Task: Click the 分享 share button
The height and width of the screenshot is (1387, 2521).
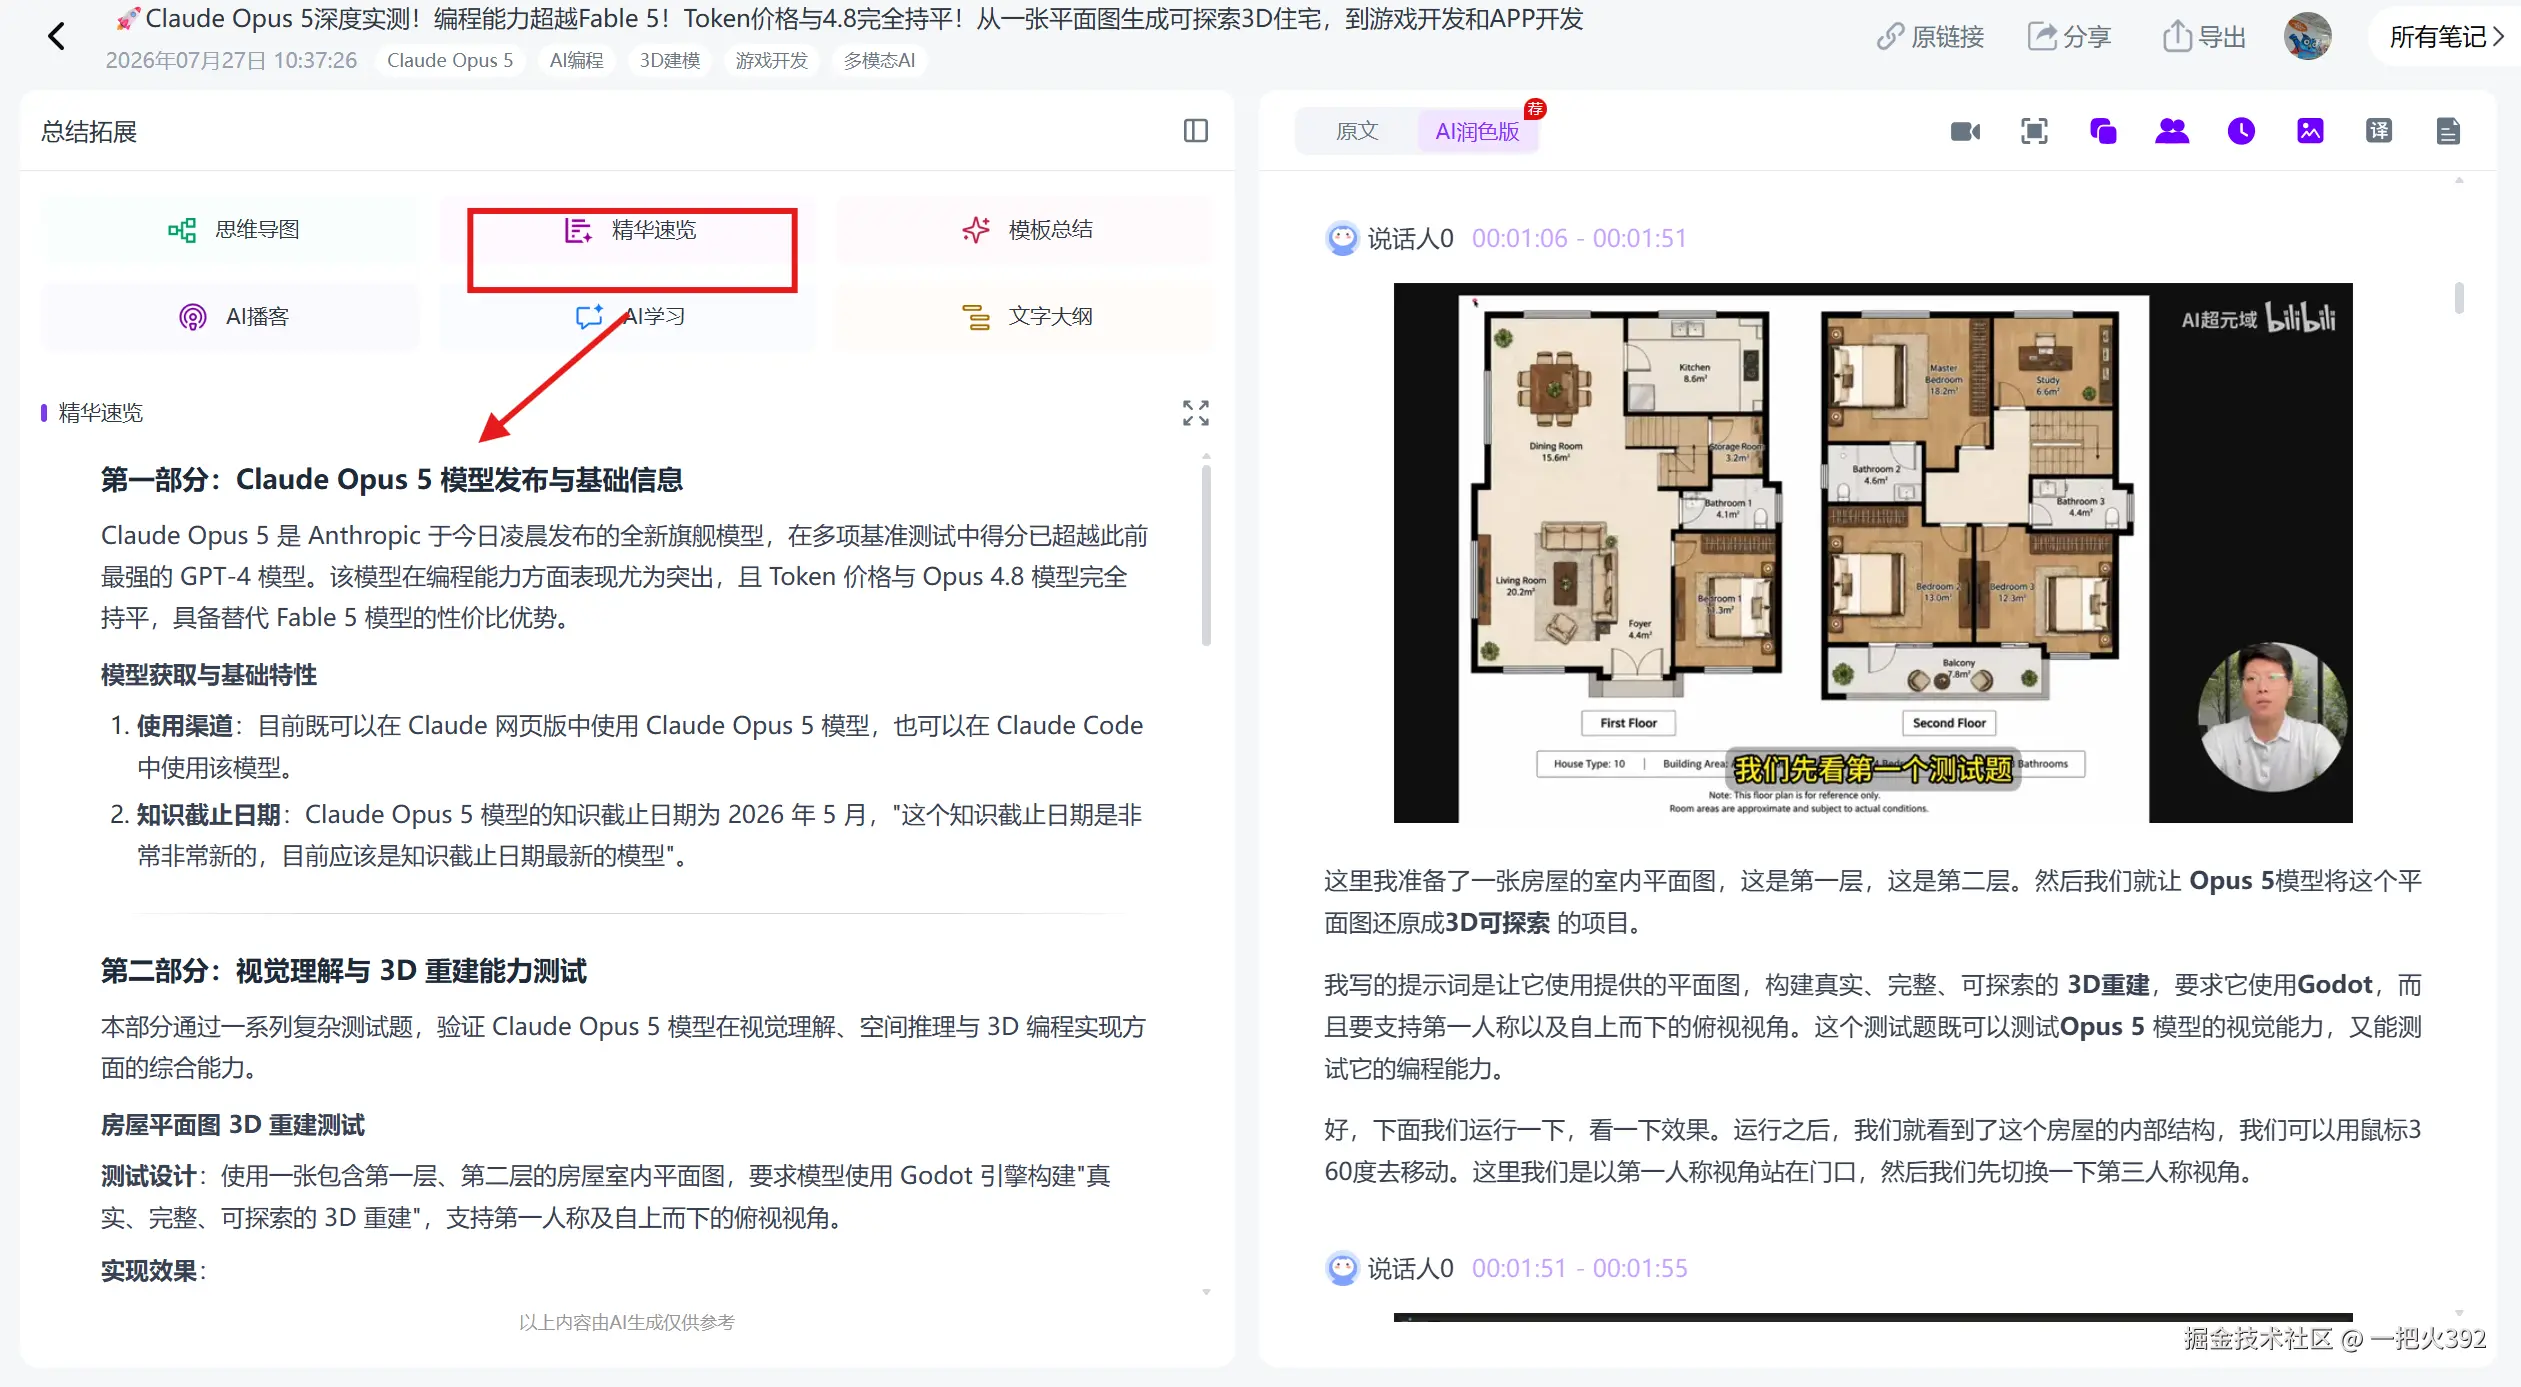Action: (2069, 37)
